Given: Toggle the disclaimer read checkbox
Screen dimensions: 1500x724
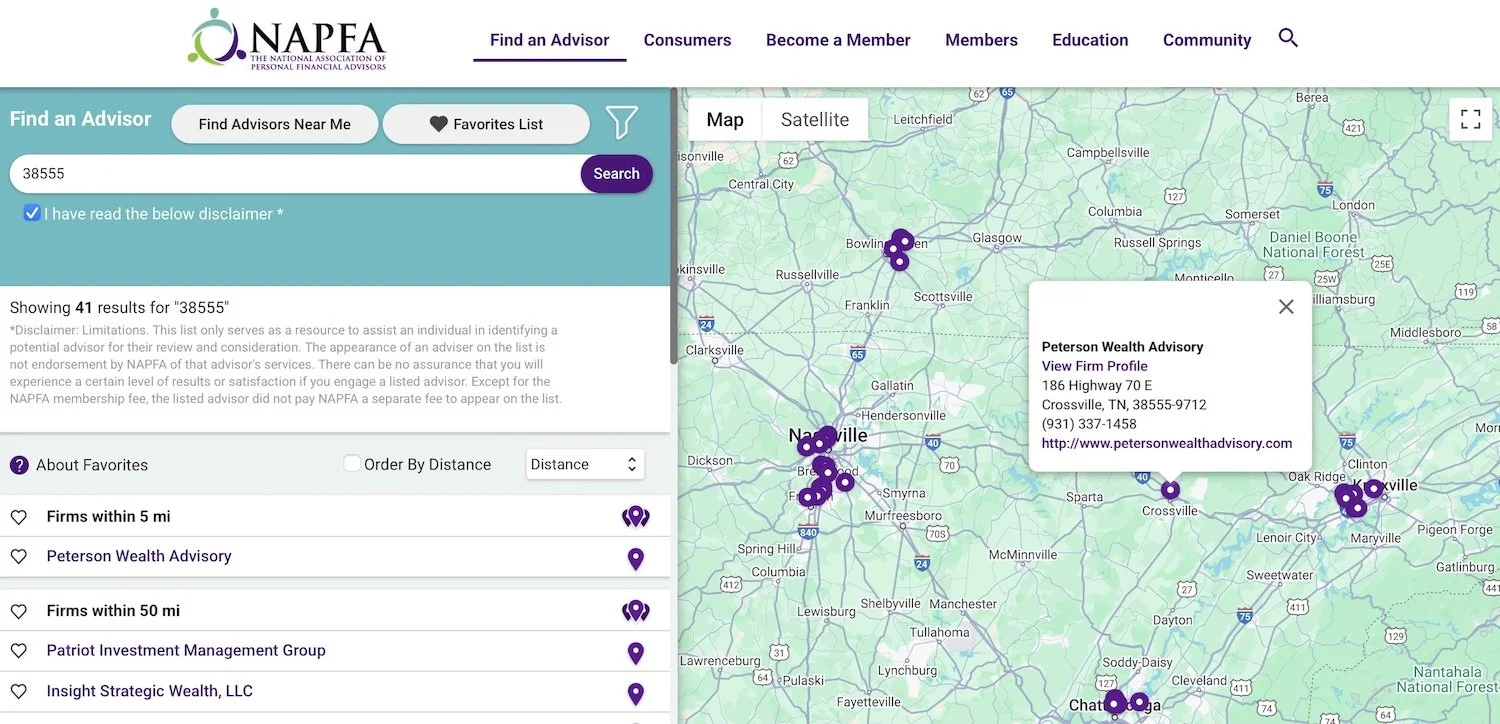Looking at the screenshot, I should (x=32, y=213).
